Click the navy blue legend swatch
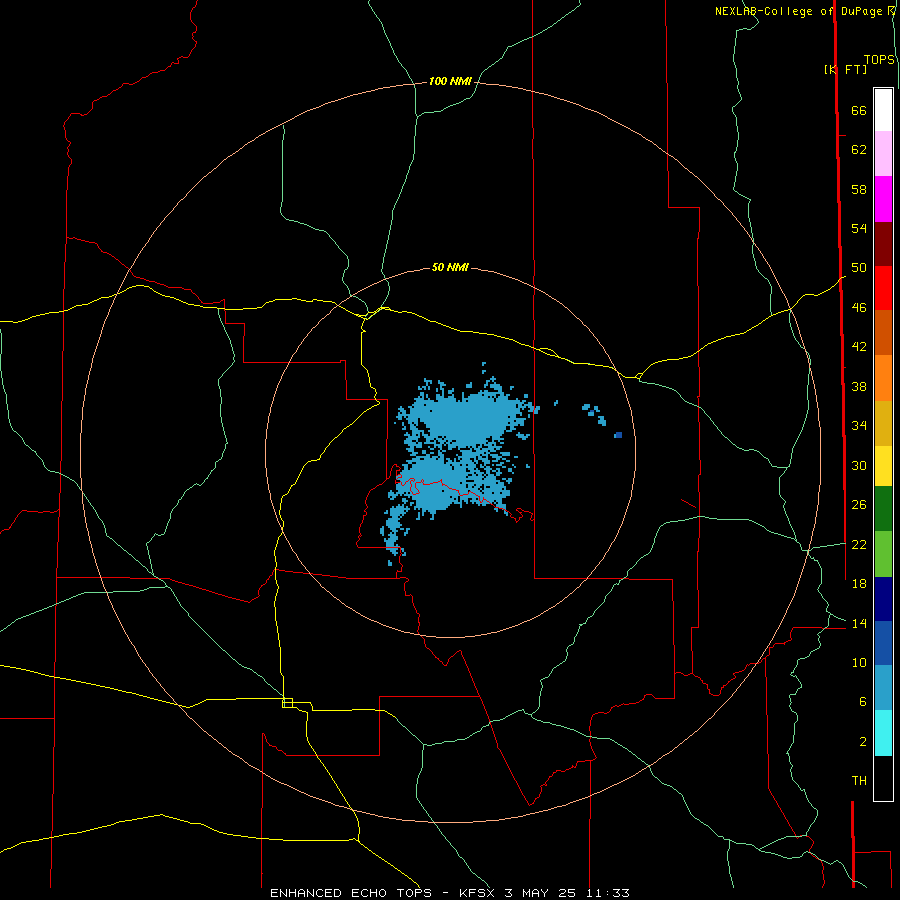The width and height of the screenshot is (900, 900). coord(883,599)
